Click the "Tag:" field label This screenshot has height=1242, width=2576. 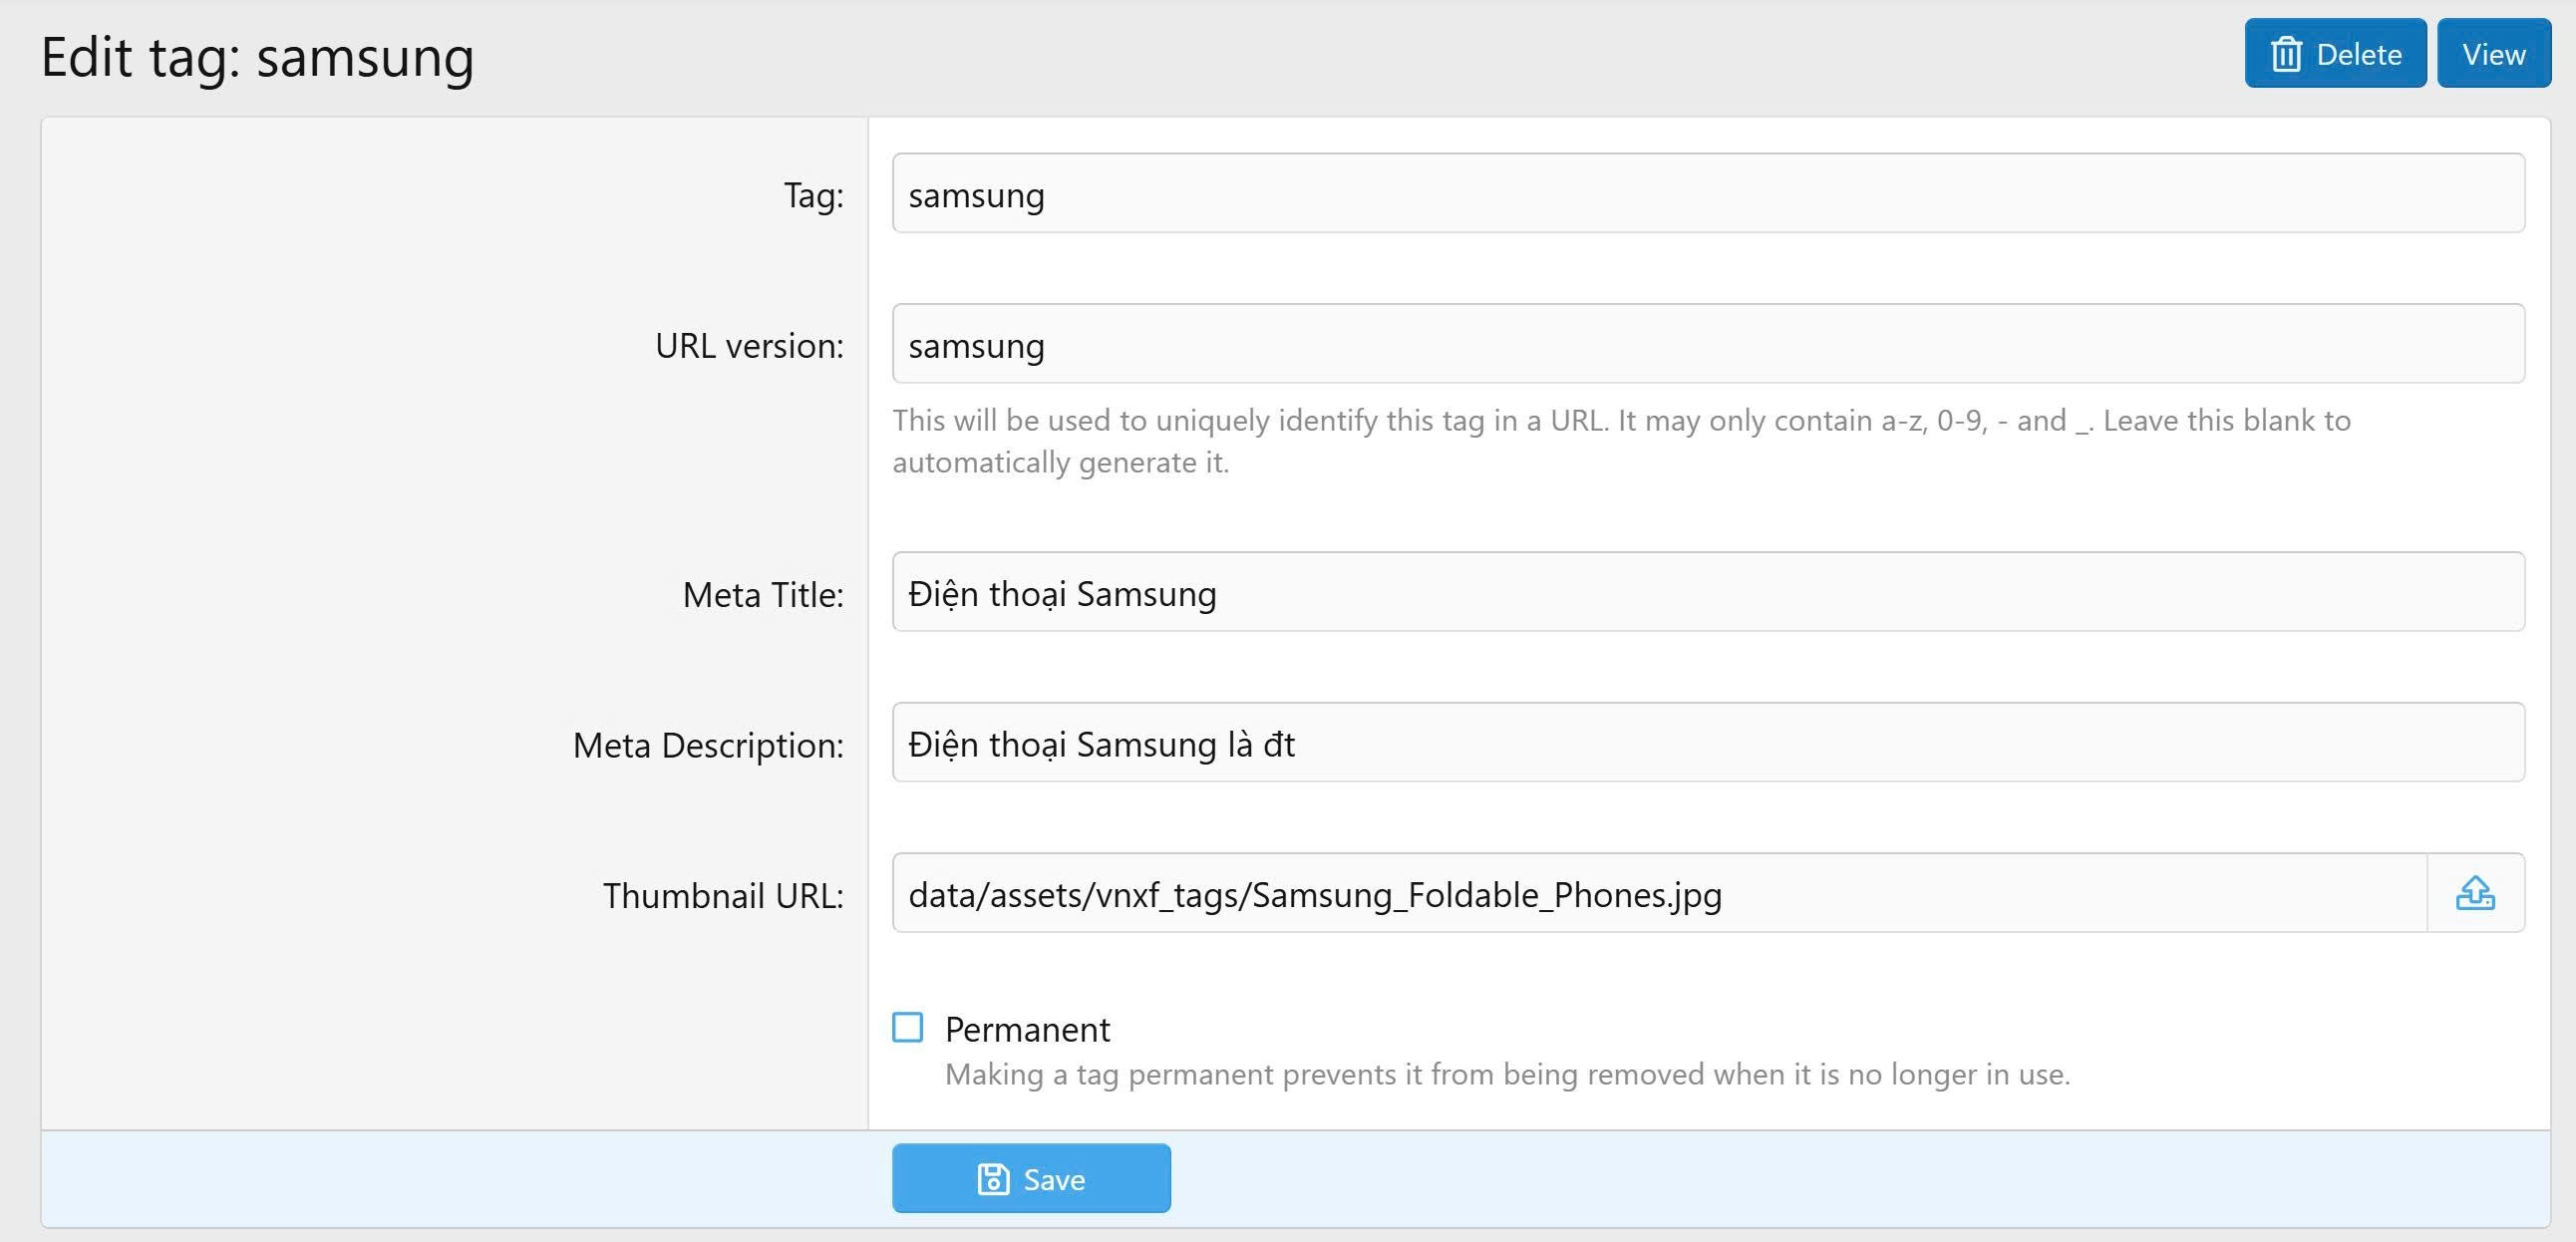point(813,195)
